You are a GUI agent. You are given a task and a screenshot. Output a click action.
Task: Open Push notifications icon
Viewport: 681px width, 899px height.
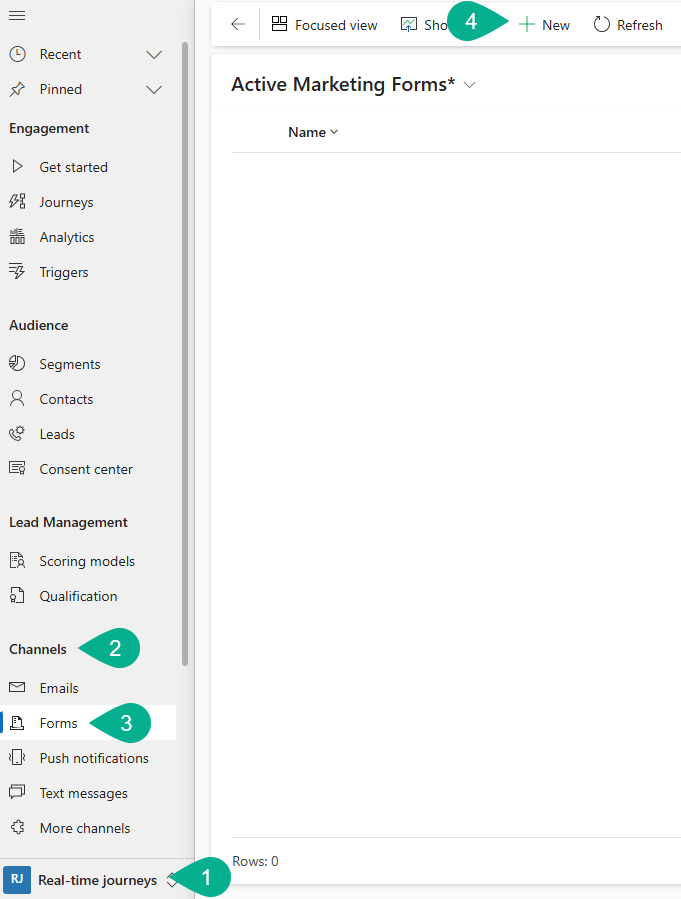click(x=17, y=758)
